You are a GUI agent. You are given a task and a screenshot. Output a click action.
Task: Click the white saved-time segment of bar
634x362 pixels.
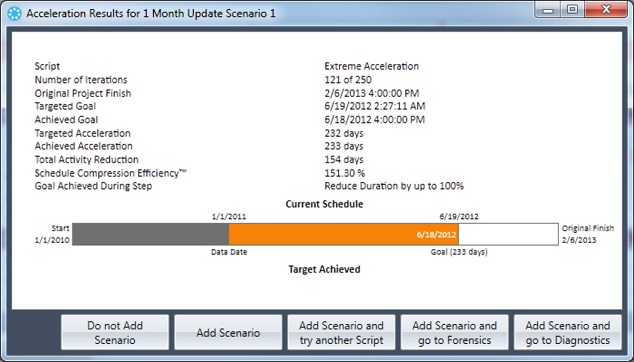(x=508, y=234)
